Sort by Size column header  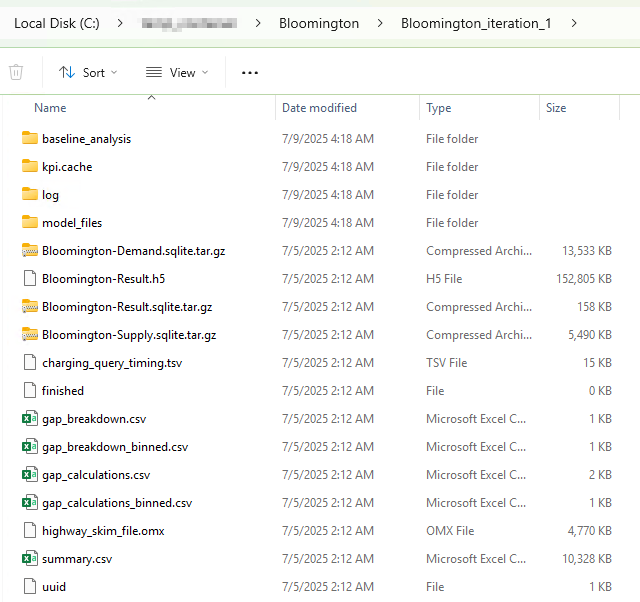pyautogui.click(x=556, y=108)
